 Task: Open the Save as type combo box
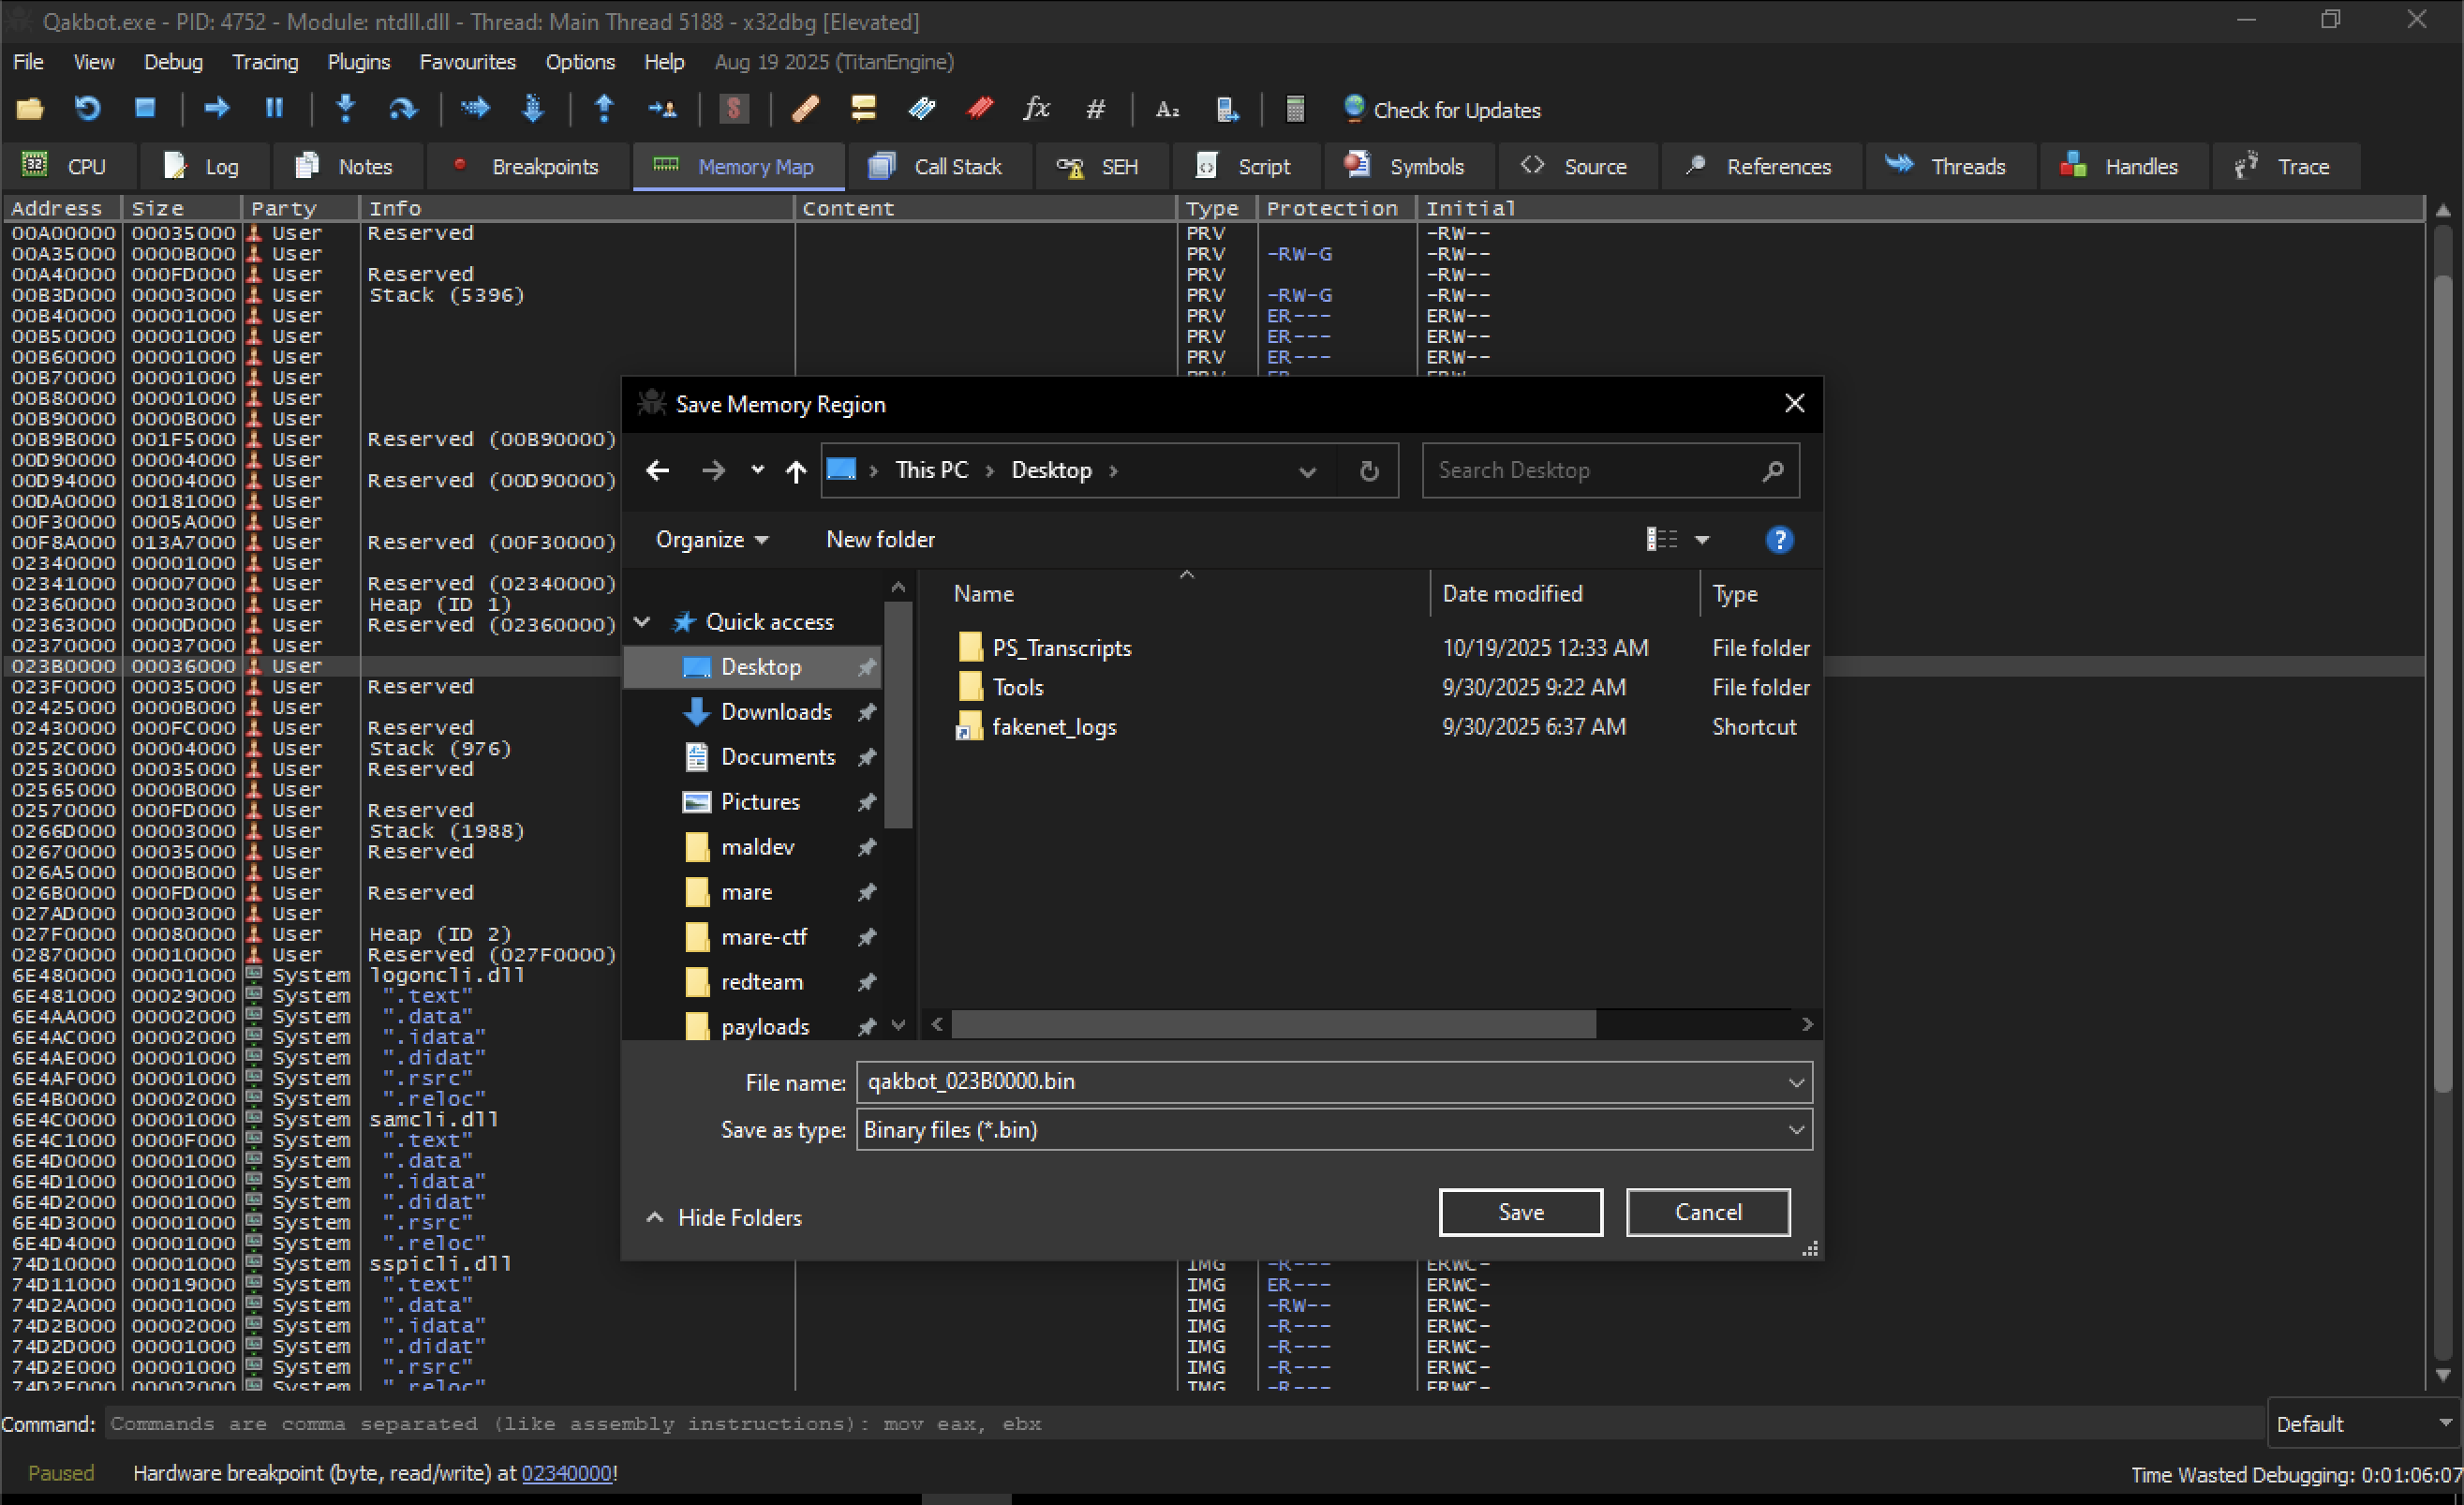coord(1334,1130)
